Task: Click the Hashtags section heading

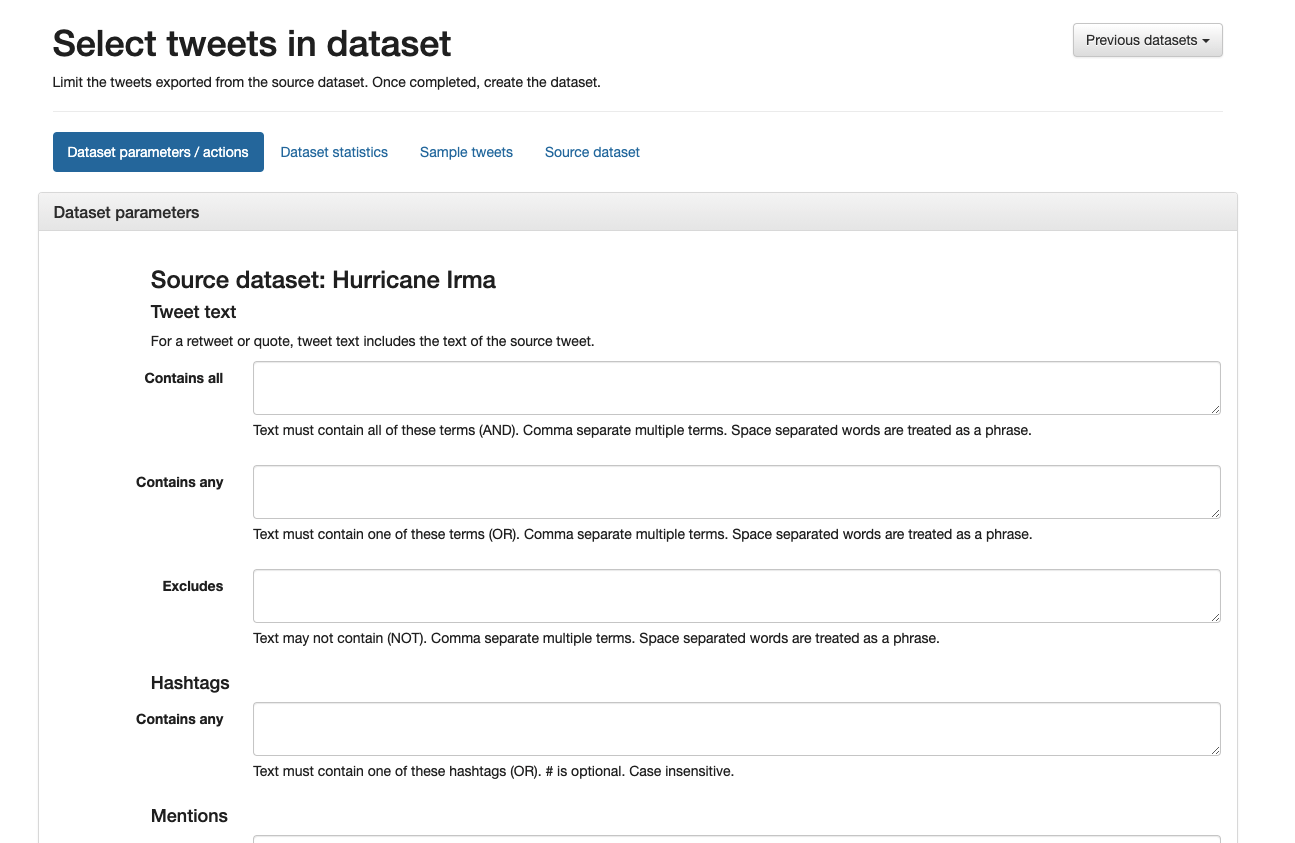Action: coord(190,683)
